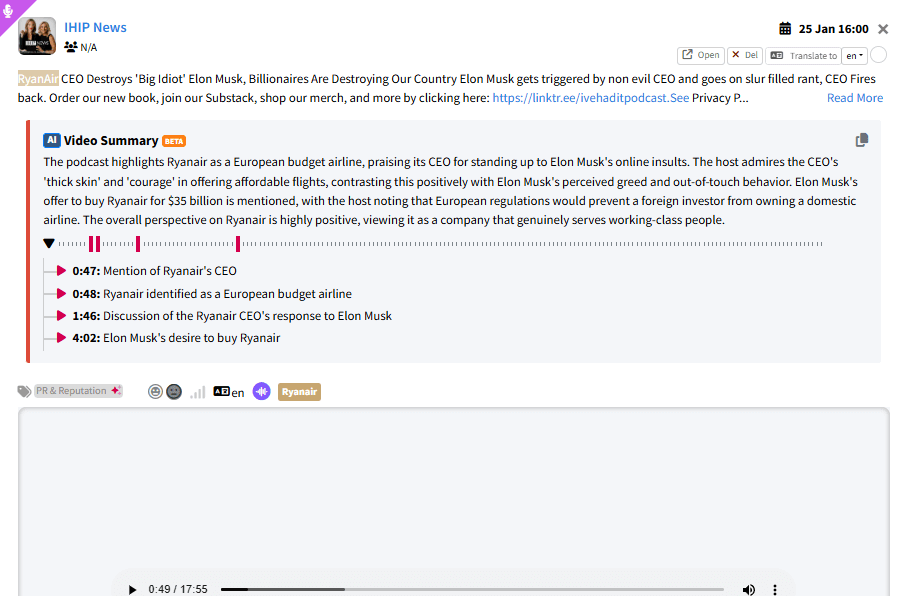
Task: Click the purple audio waveform icon
Action: [x=261, y=392]
